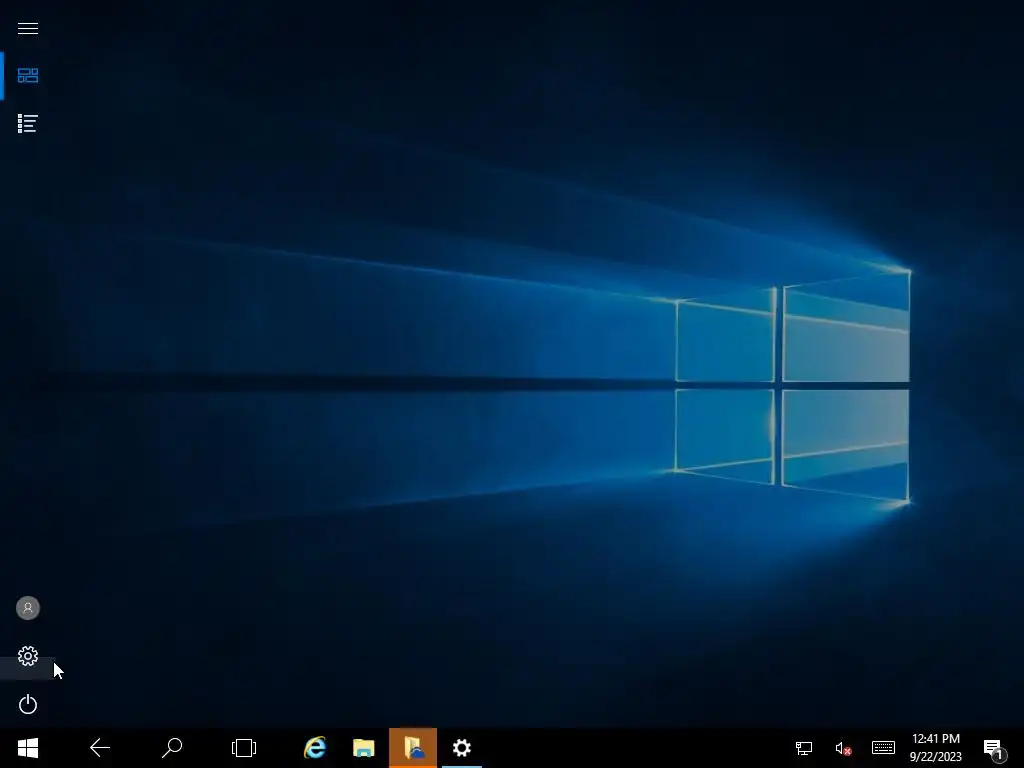Viewport: 1024px width, 768px height.
Task: Activate the highlighted orange taskbar app
Action: click(413, 748)
